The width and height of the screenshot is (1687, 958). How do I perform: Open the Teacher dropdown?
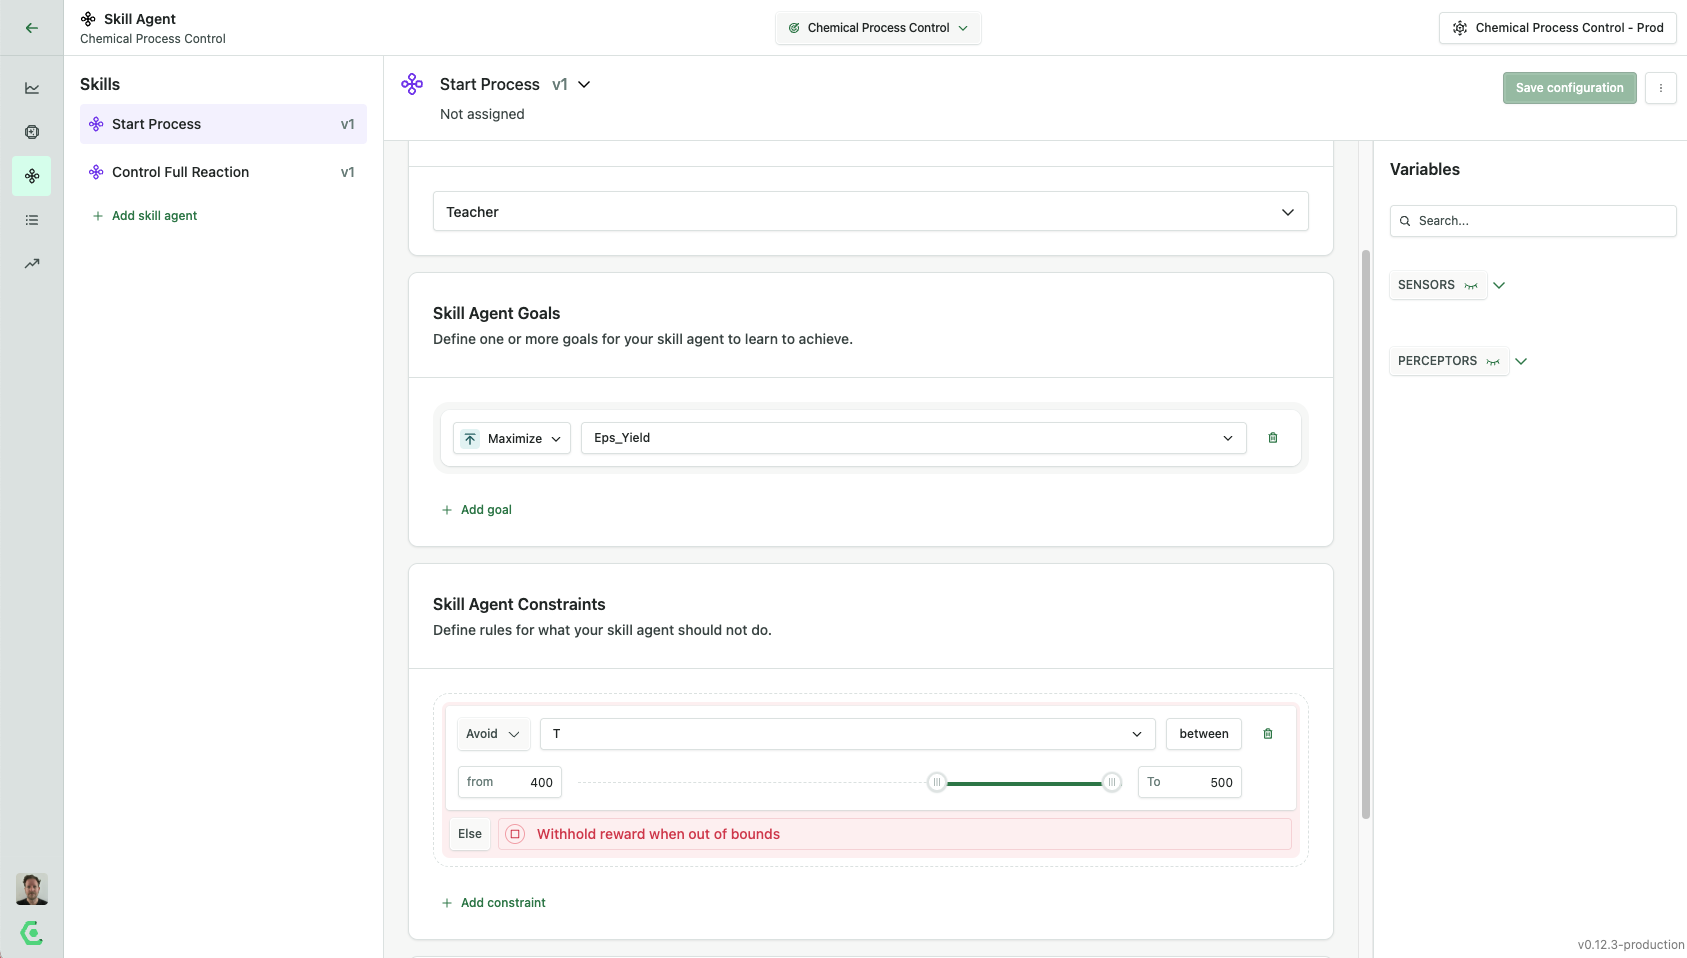[x=871, y=212]
